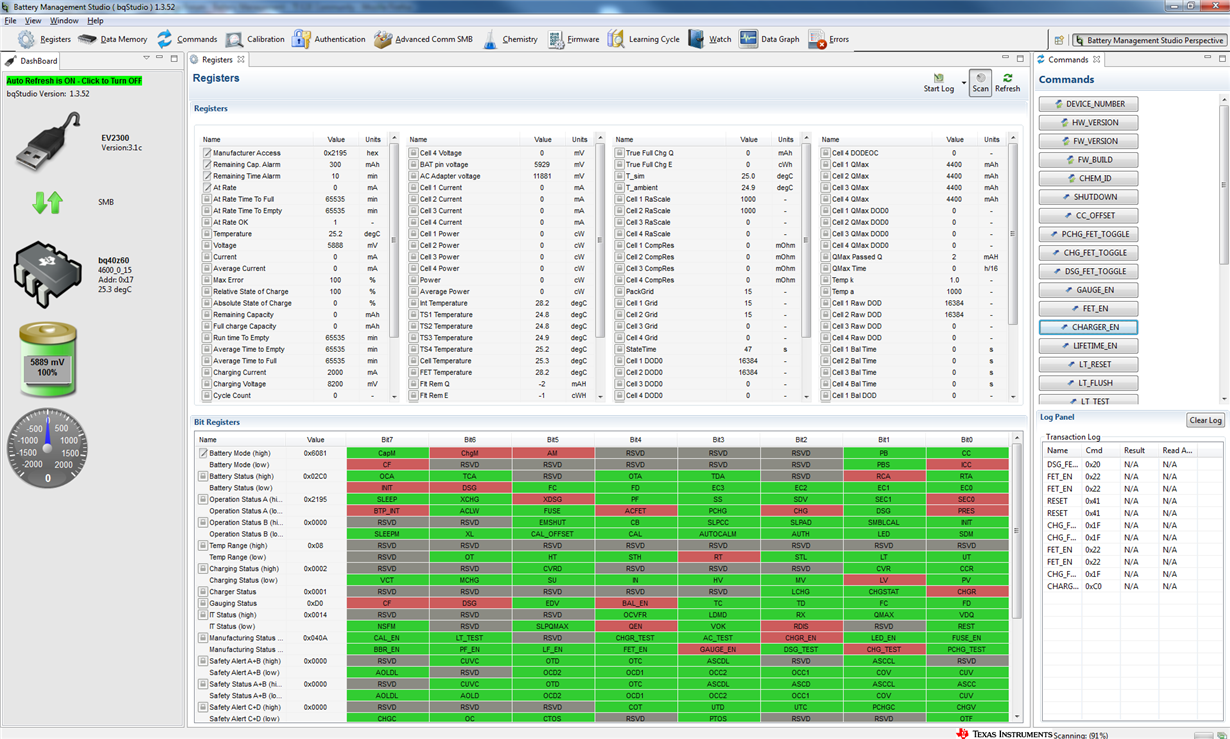Viewport: 1230px width, 739px height.
Task: Select the Registers tab
Action: [x=218, y=60]
